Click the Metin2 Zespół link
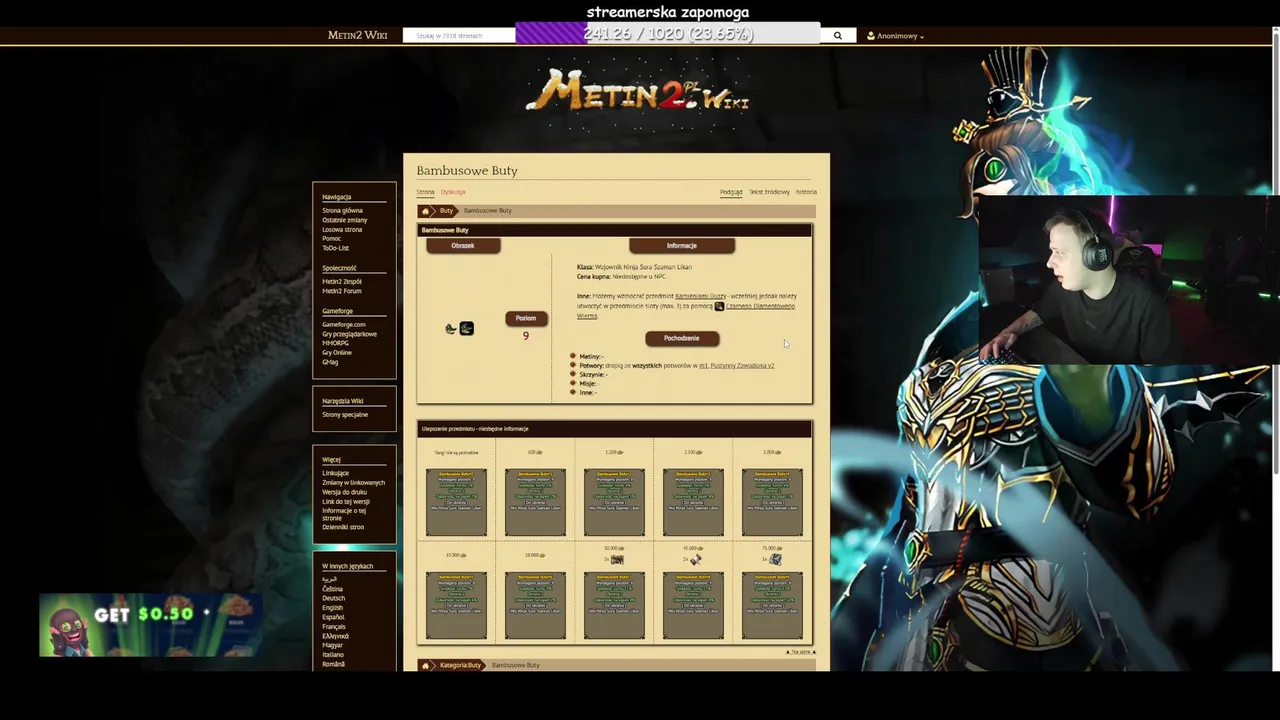The height and width of the screenshot is (720, 1280). tap(342, 282)
